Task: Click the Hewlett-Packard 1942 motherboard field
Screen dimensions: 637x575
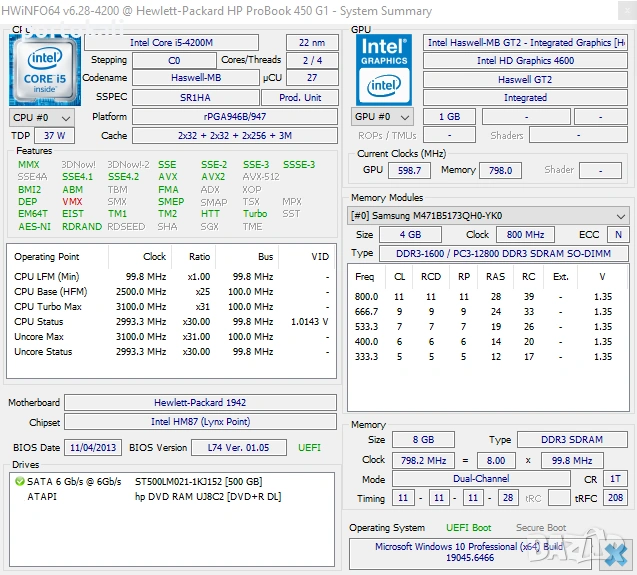Action: pyautogui.click(x=202, y=403)
